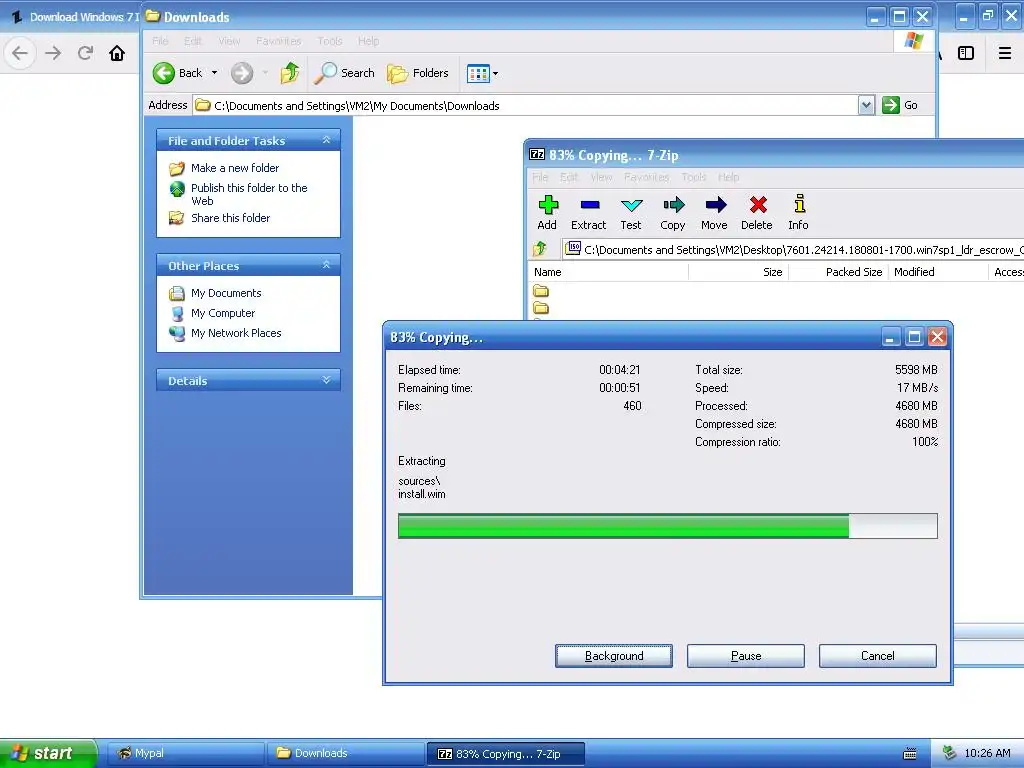Open the Help menu in 7-Zip
Image resolution: width=1024 pixels, height=768 pixels.
point(728,177)
